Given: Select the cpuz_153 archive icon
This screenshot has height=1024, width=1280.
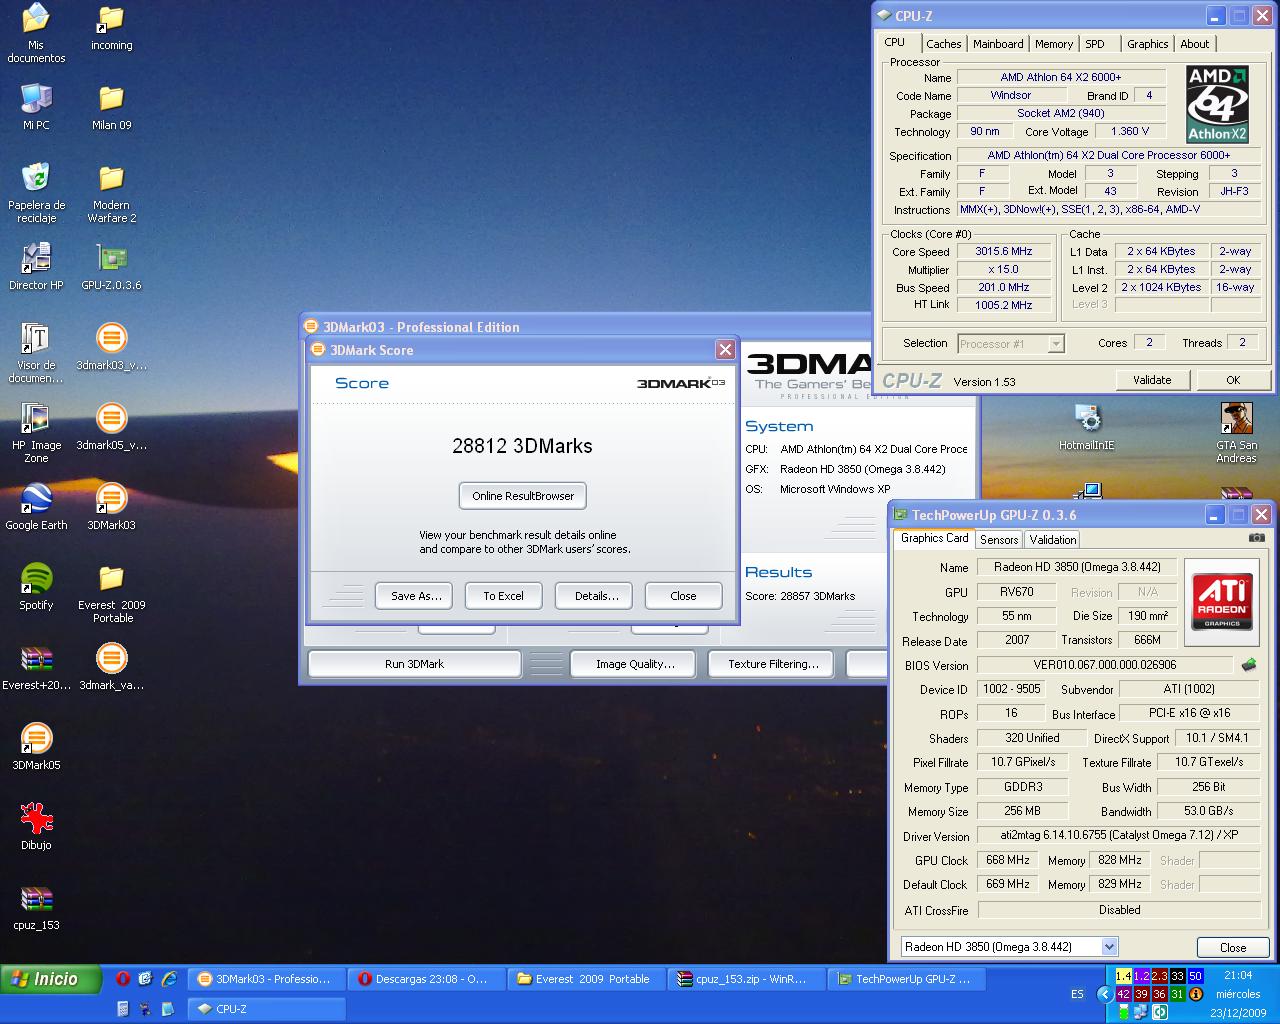Looking at the screenshot, I should [x=36, y=906].
